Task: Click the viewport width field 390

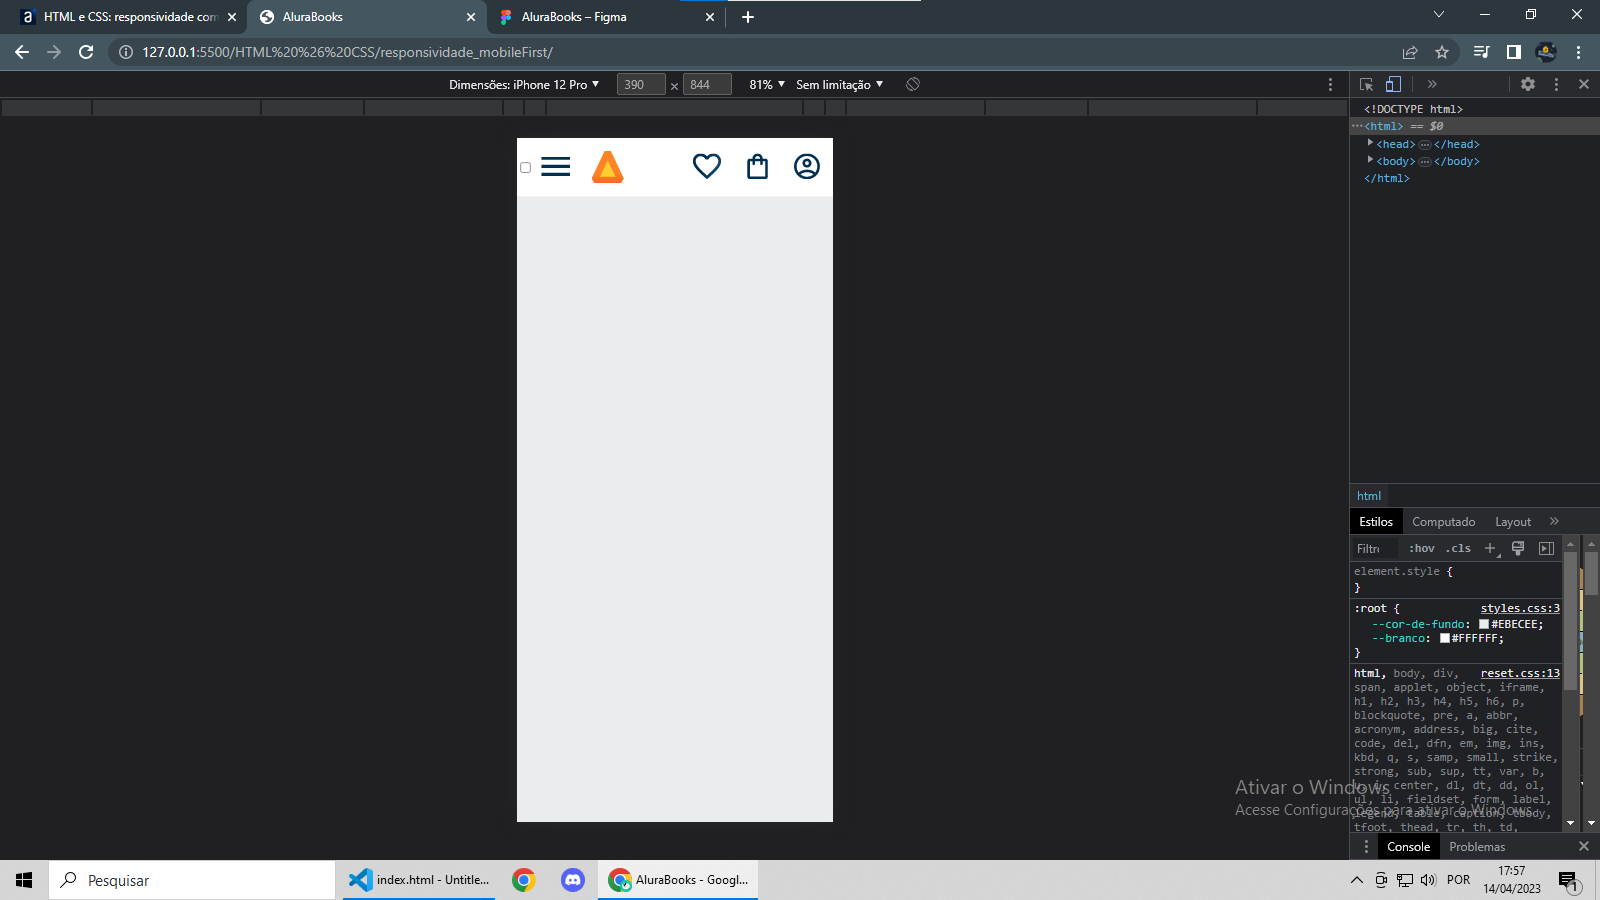Action: pos(641,85)
